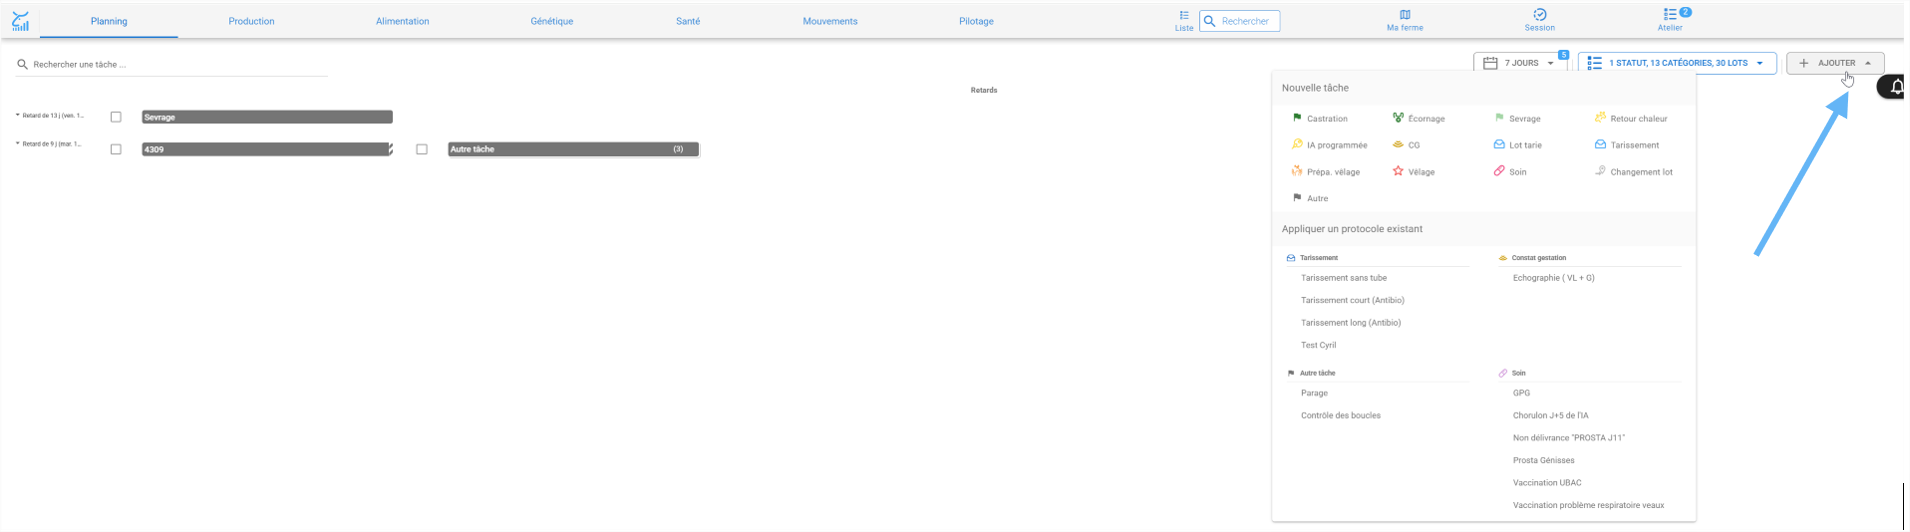Screen dimensions: 1910x532
Task: Click the magnifier icon in task search
Action: (x=22, y=64)
